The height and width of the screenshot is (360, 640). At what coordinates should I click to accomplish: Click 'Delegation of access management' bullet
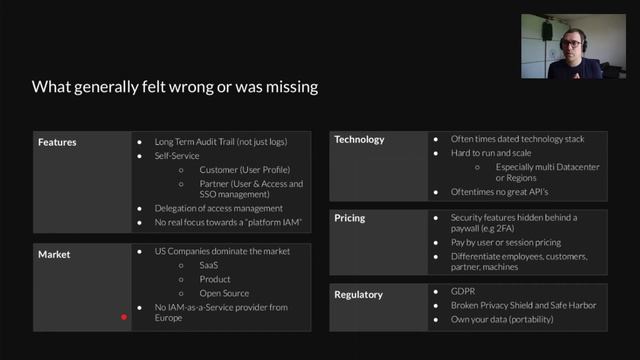coord(218,208)
